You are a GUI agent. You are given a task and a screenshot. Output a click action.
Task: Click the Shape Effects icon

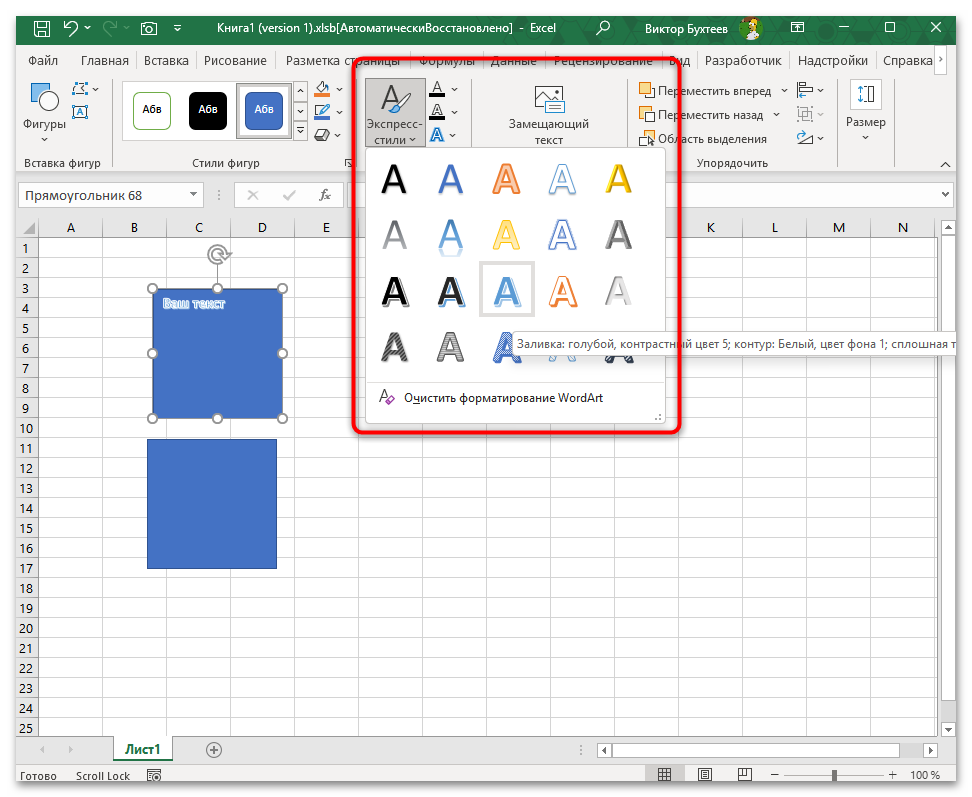pos(322,134)
